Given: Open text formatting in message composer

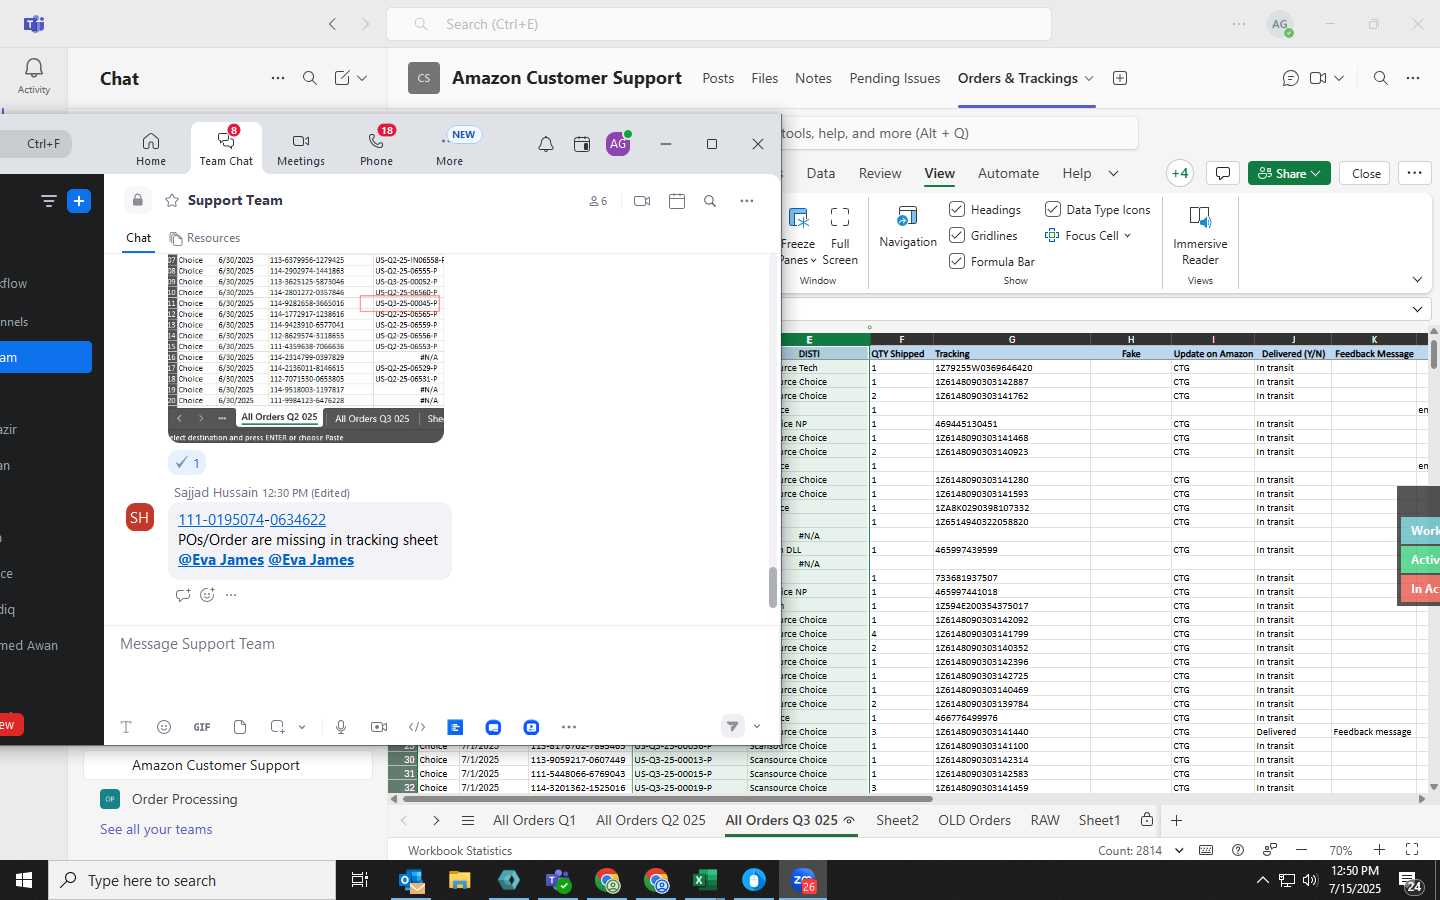Looking at the screenshot, I should (126, 727).
